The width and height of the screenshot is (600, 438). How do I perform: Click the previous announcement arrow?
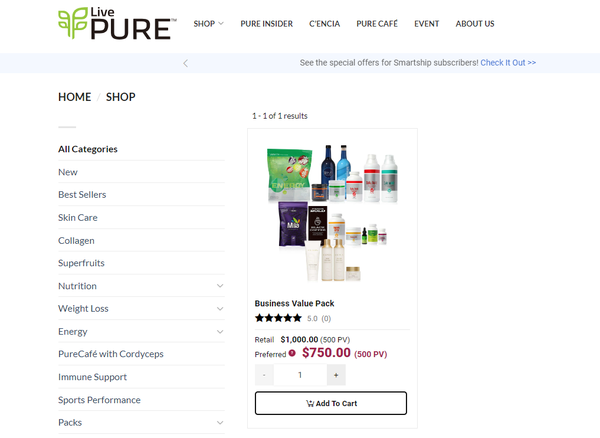click(x=185, y=63)
